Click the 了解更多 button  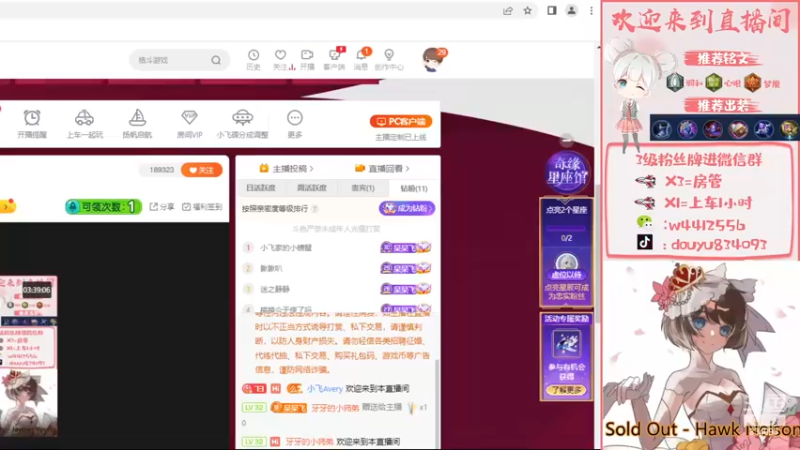point(566,390)
